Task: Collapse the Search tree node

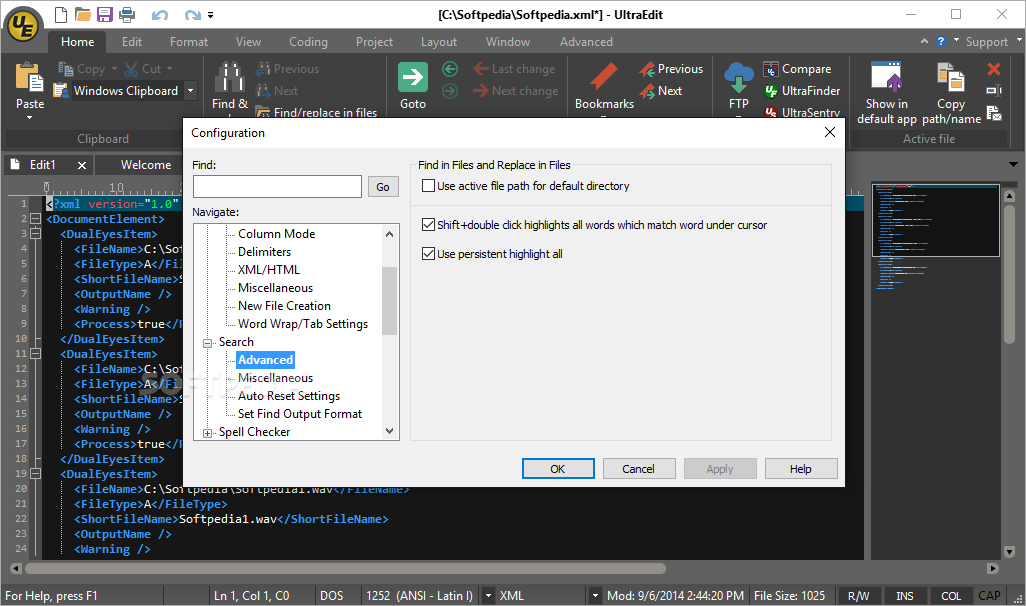Action: tap(207, 342)
